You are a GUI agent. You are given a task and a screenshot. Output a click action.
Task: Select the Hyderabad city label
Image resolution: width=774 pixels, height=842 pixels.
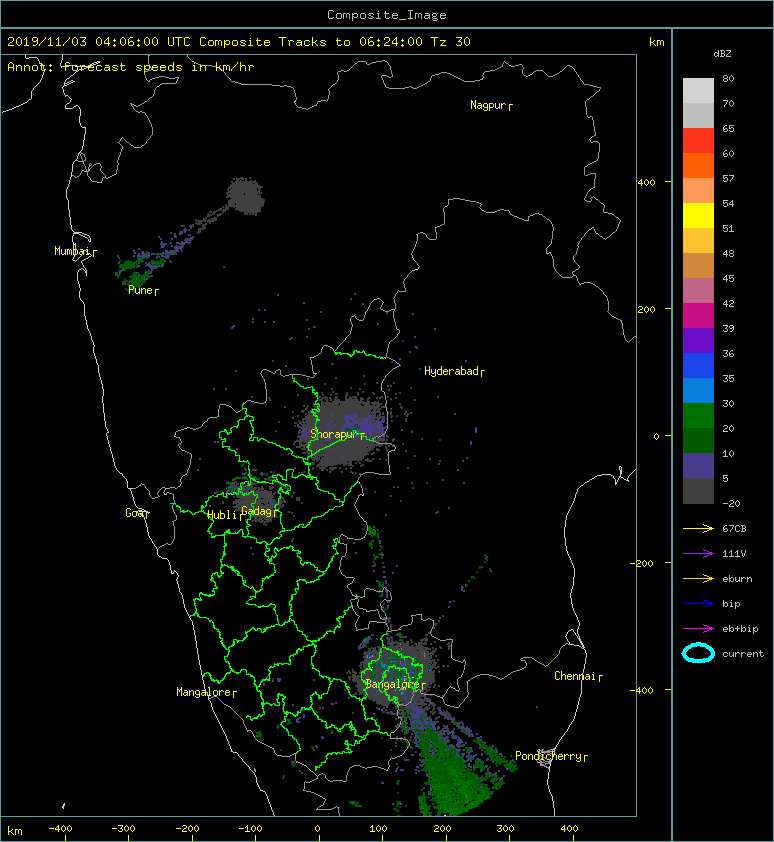(x=454, y=371)
